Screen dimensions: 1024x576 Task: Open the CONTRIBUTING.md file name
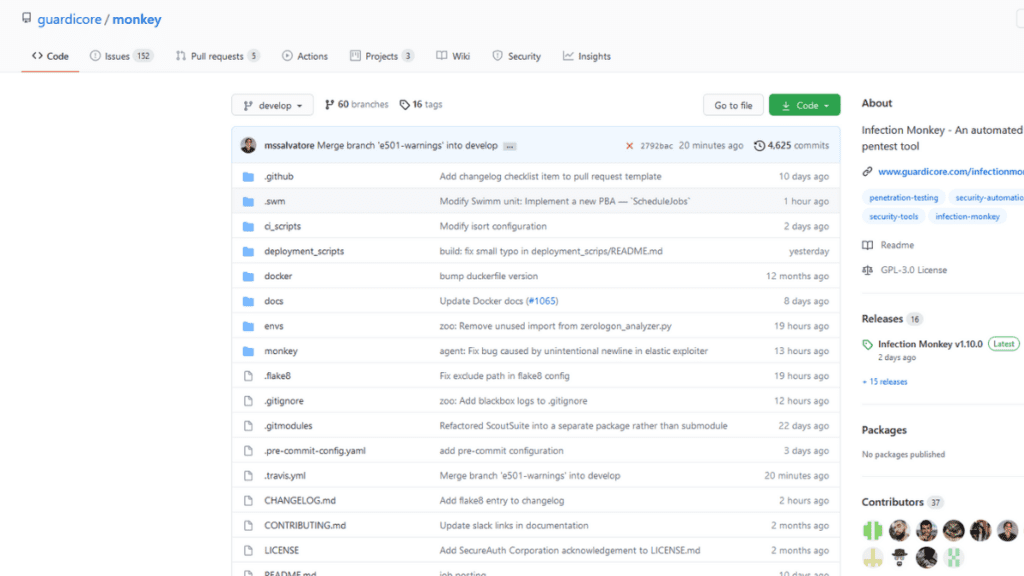coord(305,526)
